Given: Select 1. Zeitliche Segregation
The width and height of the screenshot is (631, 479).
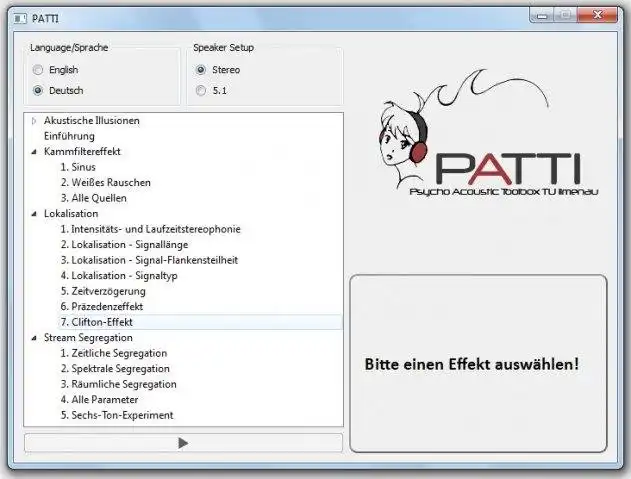Looking at the screenshot, I should coord(113,353).
